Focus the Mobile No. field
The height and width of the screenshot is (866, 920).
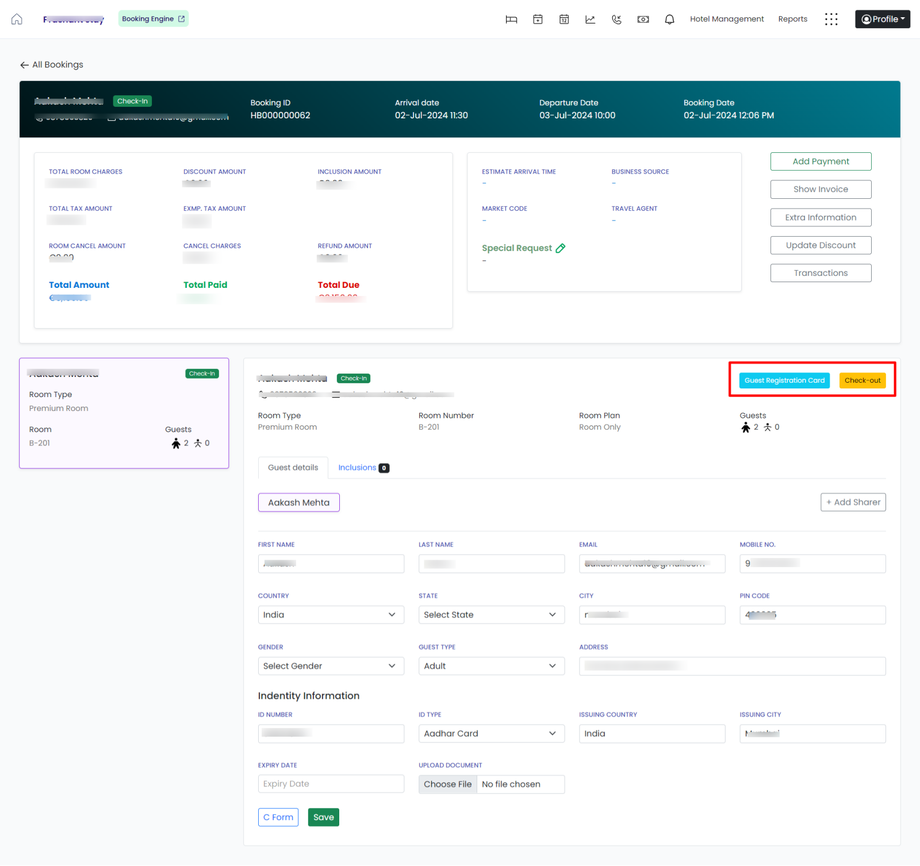[x=812, y=564]
